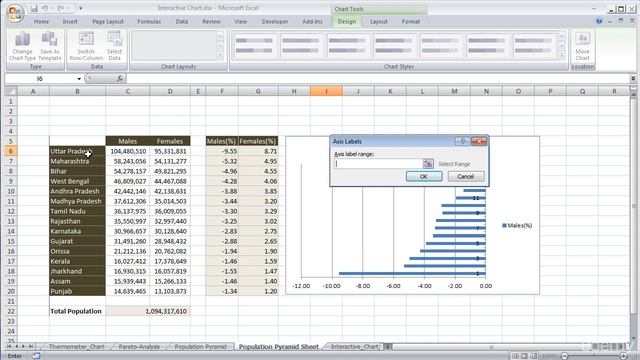640x360 pixels.
Task: Click the zoom in plus button
Action: [623, 356]
